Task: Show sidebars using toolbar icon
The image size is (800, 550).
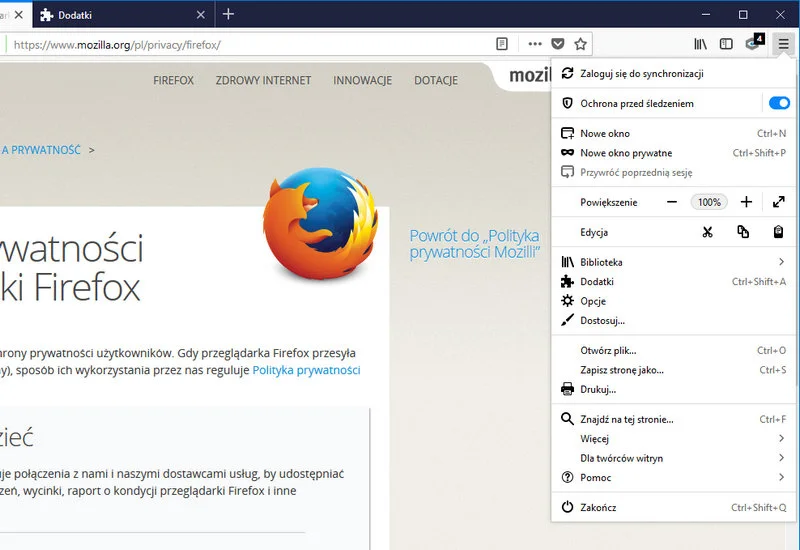Action: tap(727, 44)
